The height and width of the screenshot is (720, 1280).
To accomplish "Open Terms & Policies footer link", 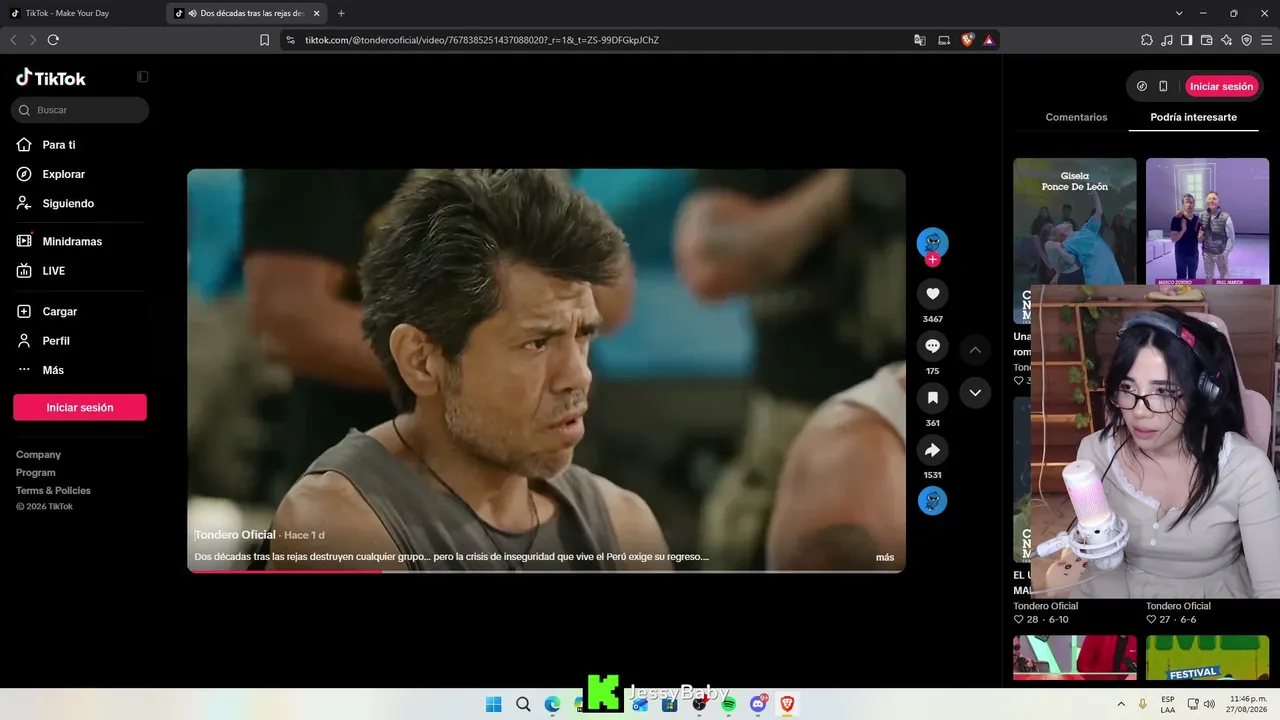I will [x=53, y=491].
